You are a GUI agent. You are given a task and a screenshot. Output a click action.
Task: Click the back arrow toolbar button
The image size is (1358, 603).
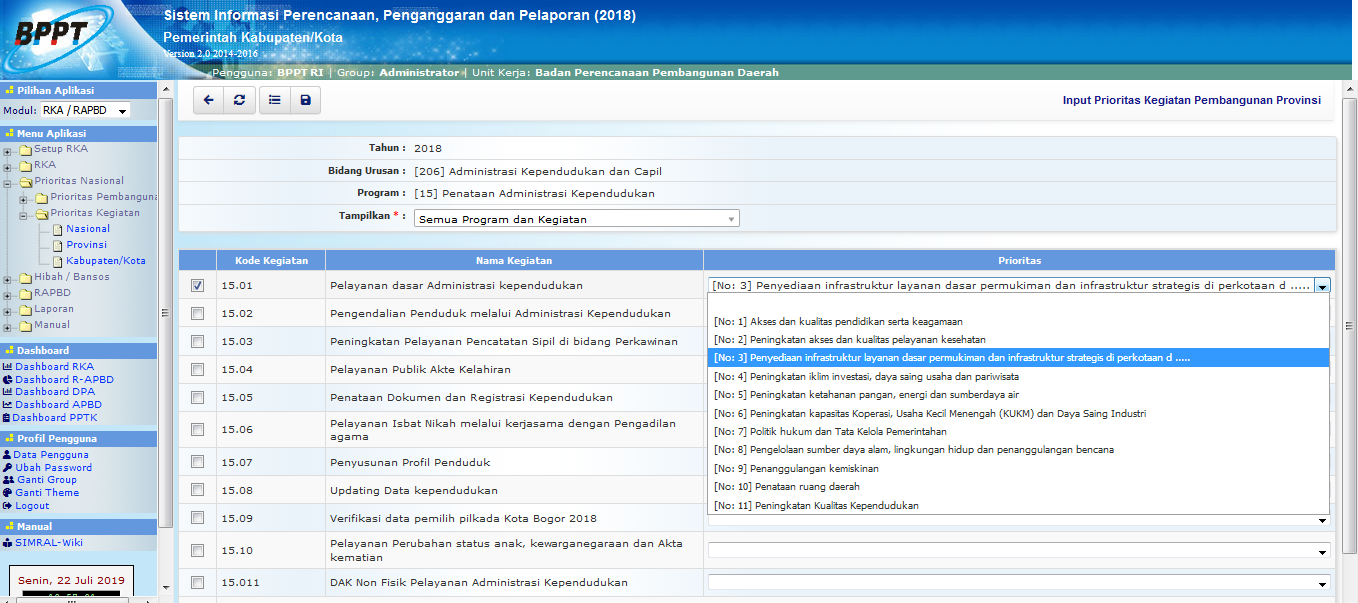click(x=208, y=100)
